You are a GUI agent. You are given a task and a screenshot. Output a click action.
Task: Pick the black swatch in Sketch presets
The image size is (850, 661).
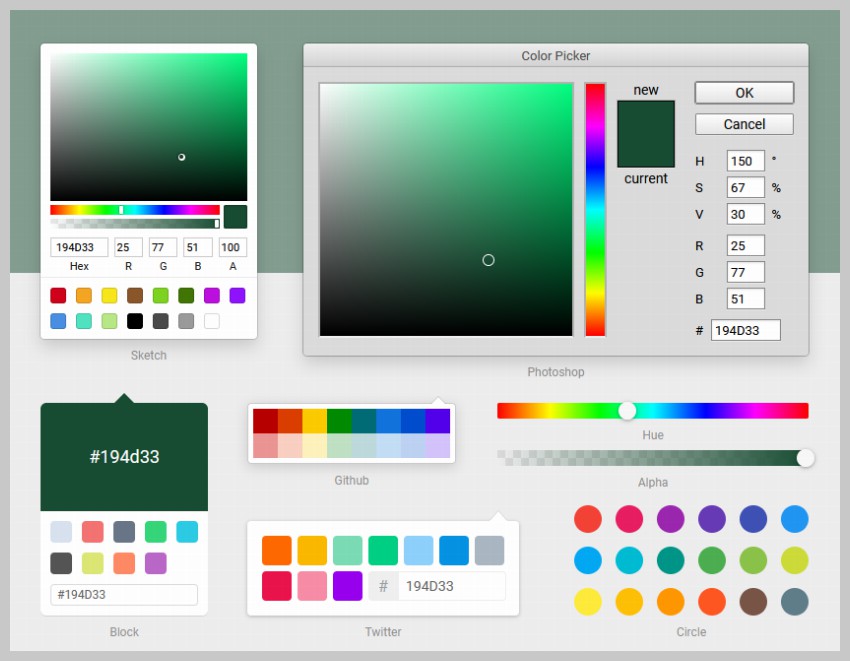click(x=135, y=321)
